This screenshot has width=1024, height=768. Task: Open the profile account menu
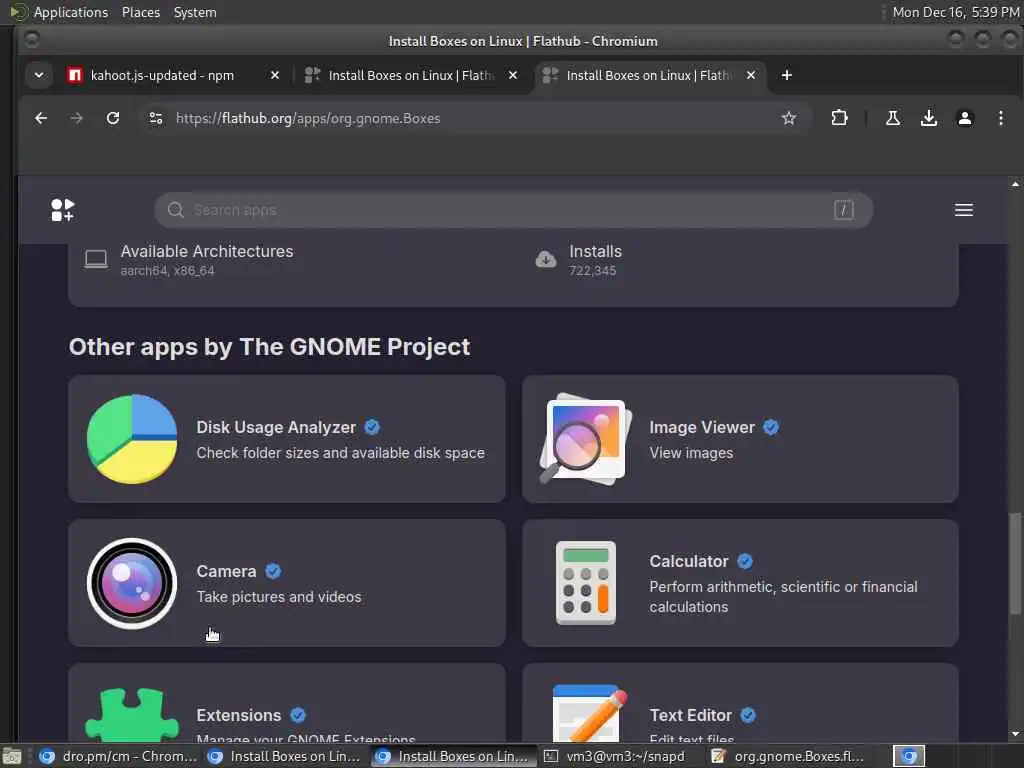(965, 118)
